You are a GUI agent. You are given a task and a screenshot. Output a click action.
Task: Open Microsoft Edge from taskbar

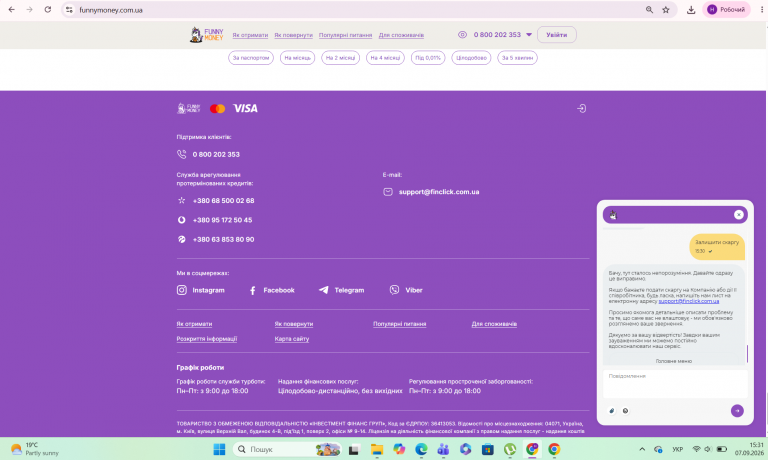tap(421, 449)
